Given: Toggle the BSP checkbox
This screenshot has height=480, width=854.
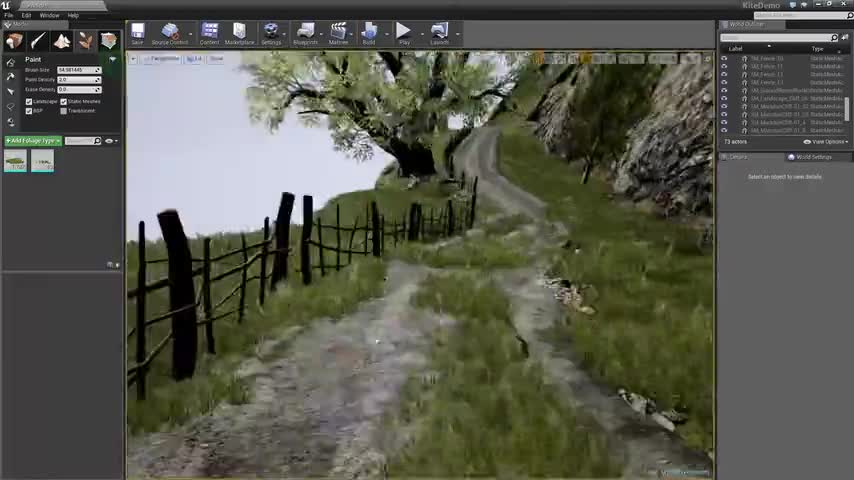Looking at the screenshot, I should [29, 111].
